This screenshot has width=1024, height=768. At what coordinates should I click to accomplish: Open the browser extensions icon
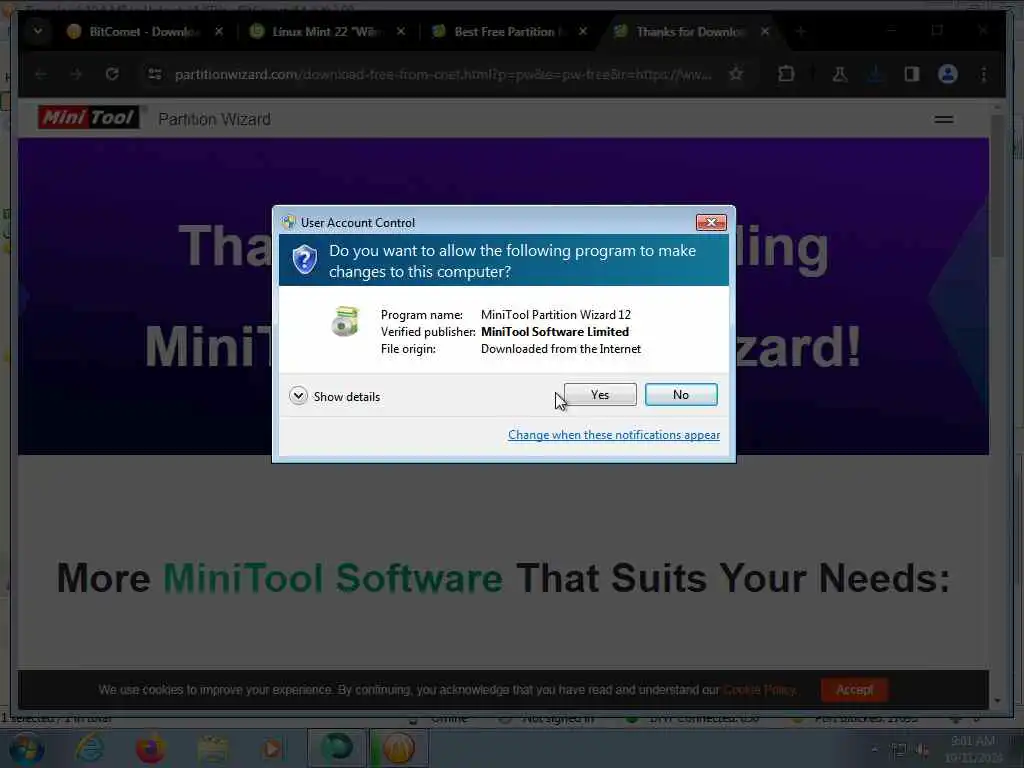click(786, 74)
